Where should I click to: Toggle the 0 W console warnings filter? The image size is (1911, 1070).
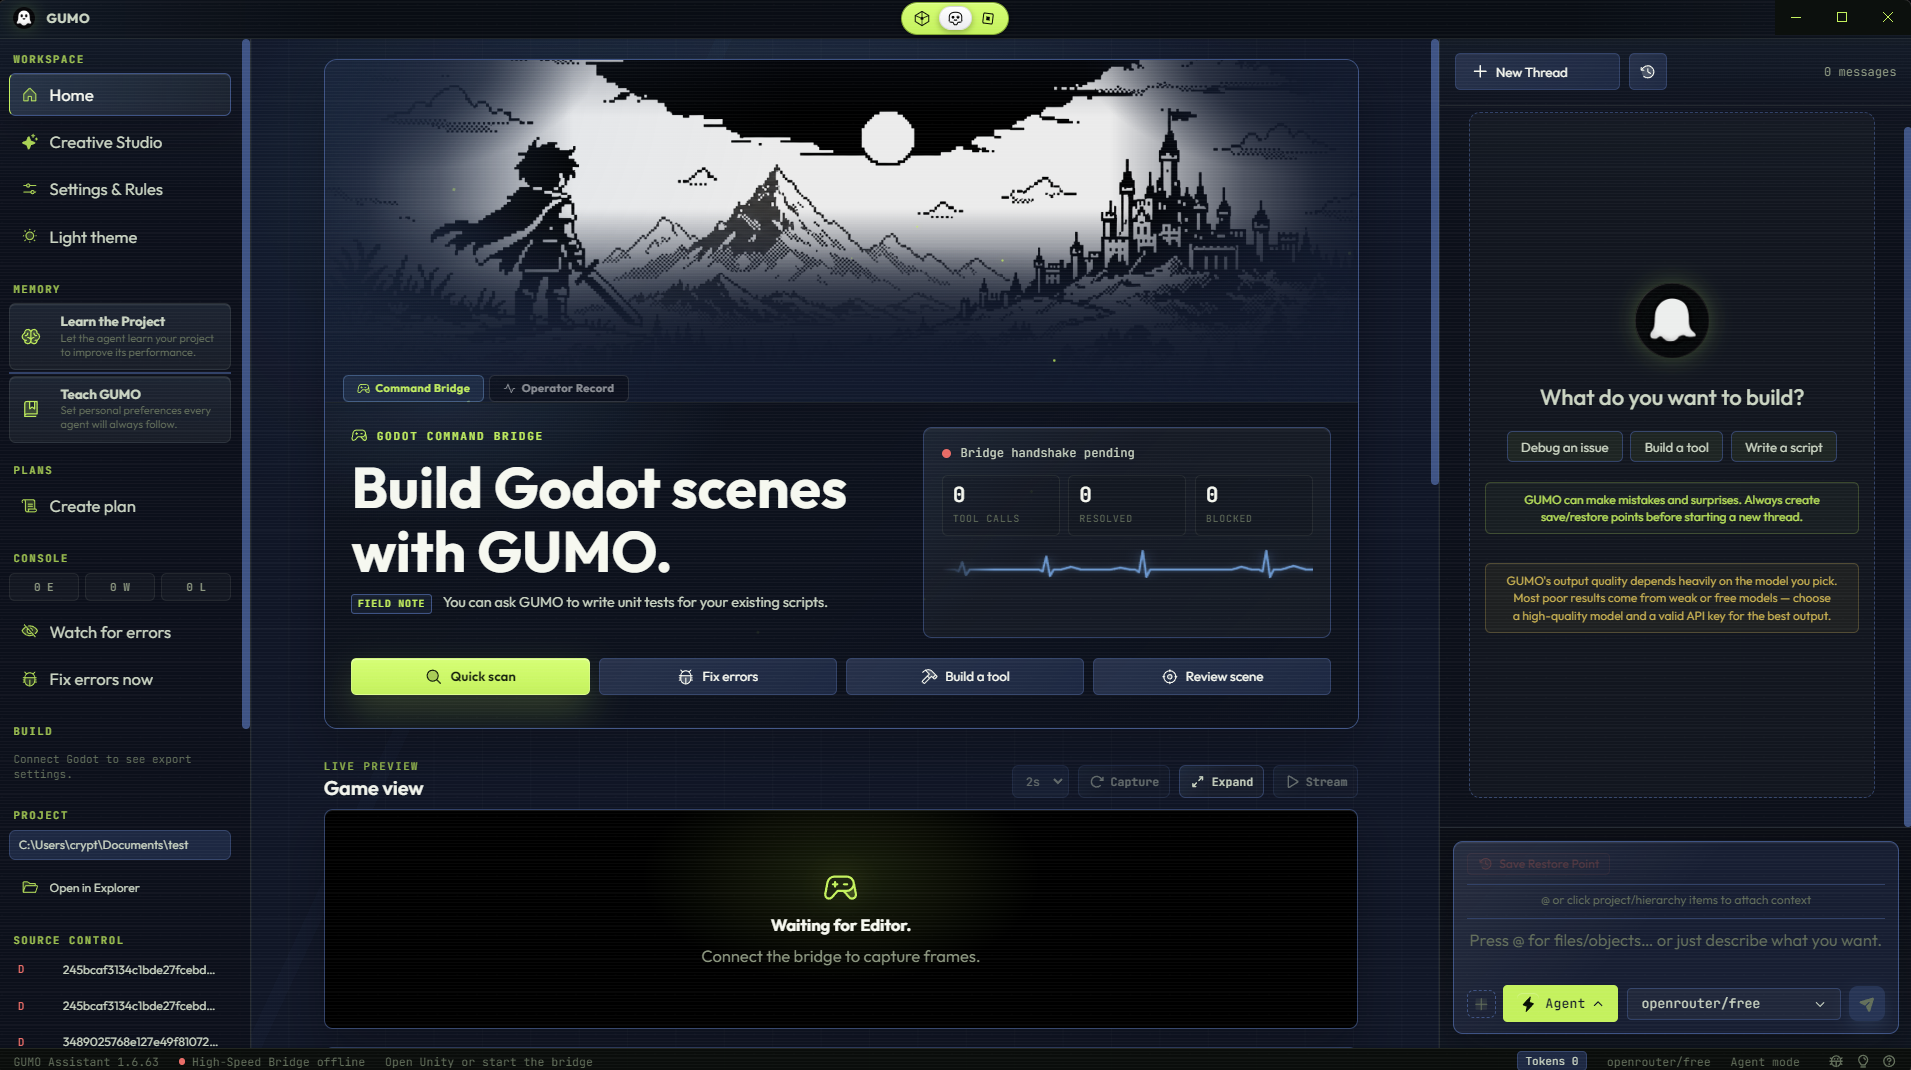click(120, 587)
